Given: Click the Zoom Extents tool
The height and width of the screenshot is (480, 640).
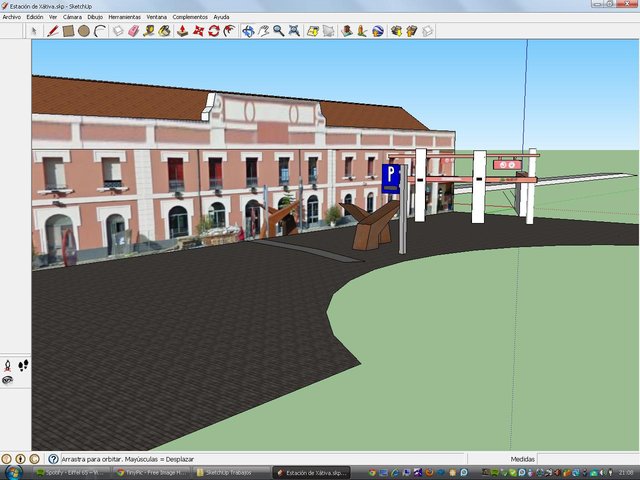Looking at the screenshot, I should pos(295,31).
